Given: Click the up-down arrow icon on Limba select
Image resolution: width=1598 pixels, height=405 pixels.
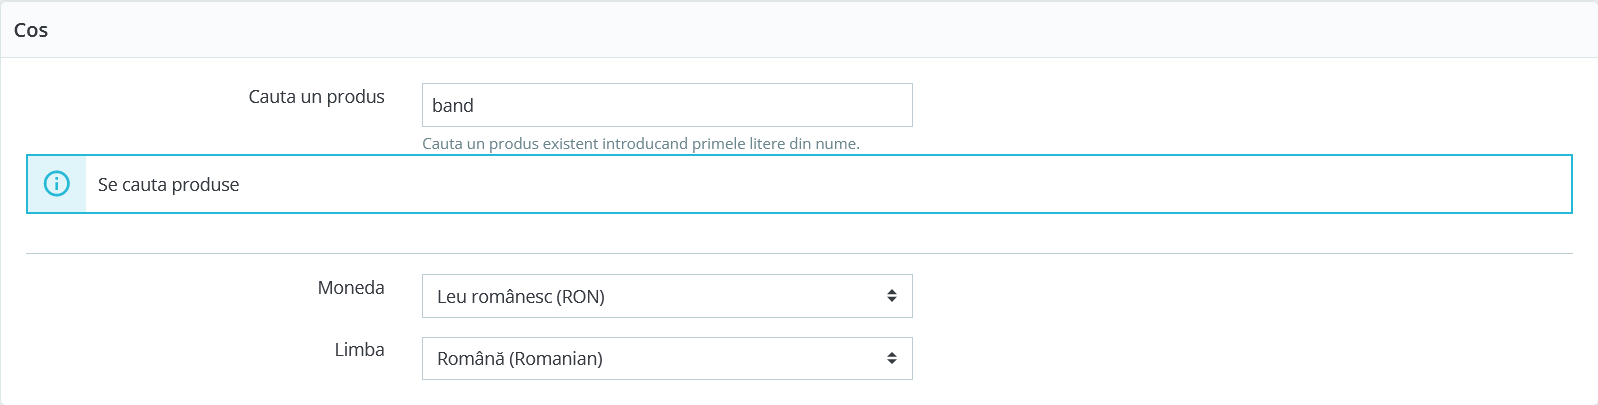Looking at the screenshot, I should 891,358.
